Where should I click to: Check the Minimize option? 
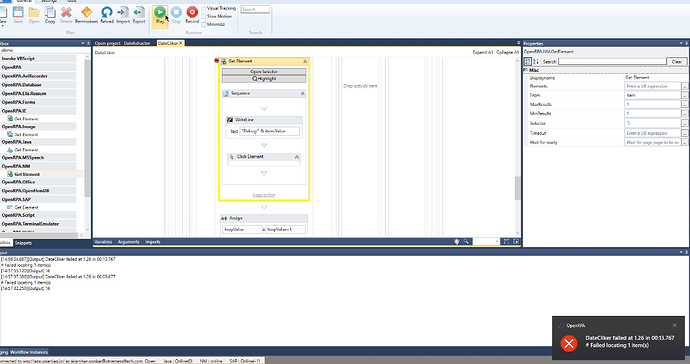click(x=204, y=24)
